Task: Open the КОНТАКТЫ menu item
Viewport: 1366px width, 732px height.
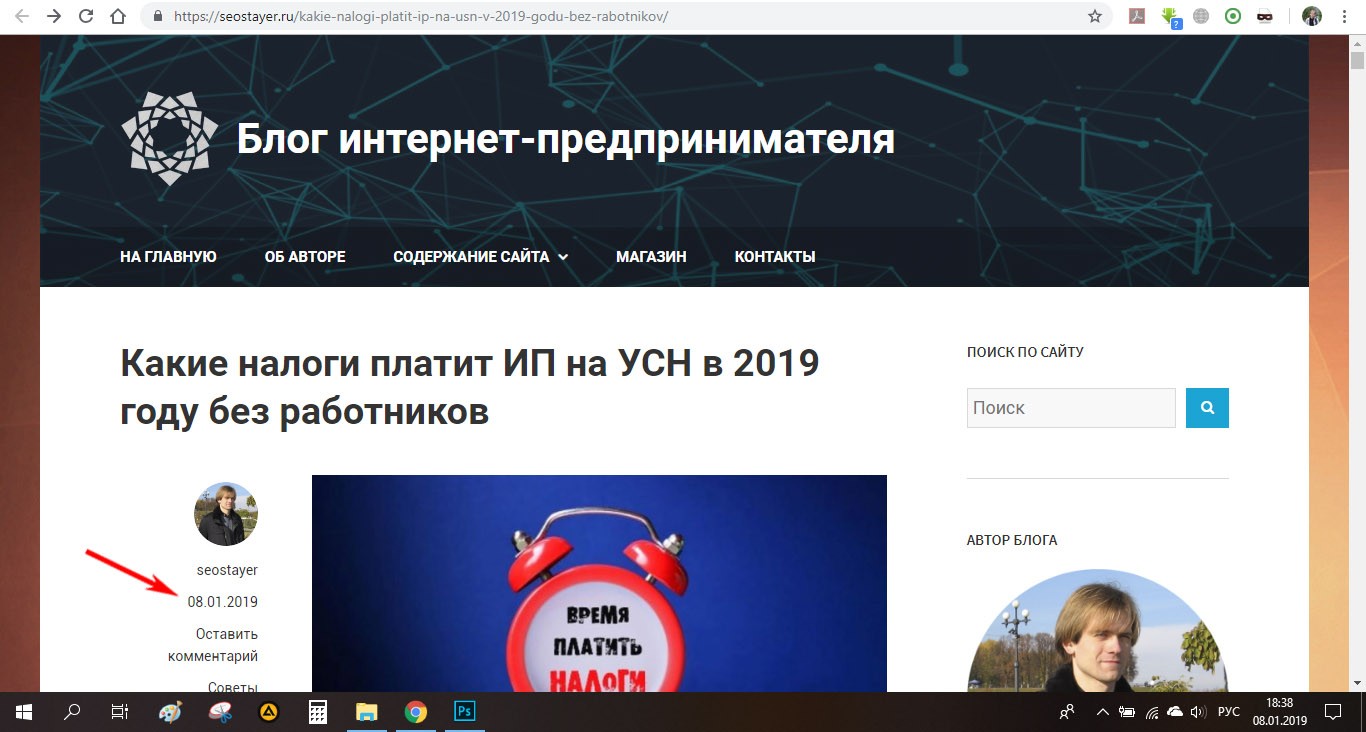Action: tap(775, 257)
